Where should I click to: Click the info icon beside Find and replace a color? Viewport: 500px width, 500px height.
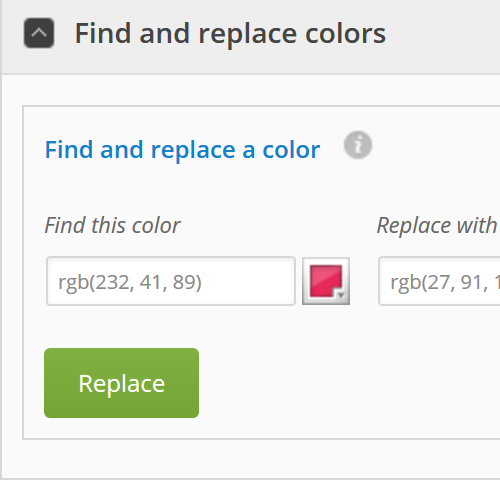[358, 145]
